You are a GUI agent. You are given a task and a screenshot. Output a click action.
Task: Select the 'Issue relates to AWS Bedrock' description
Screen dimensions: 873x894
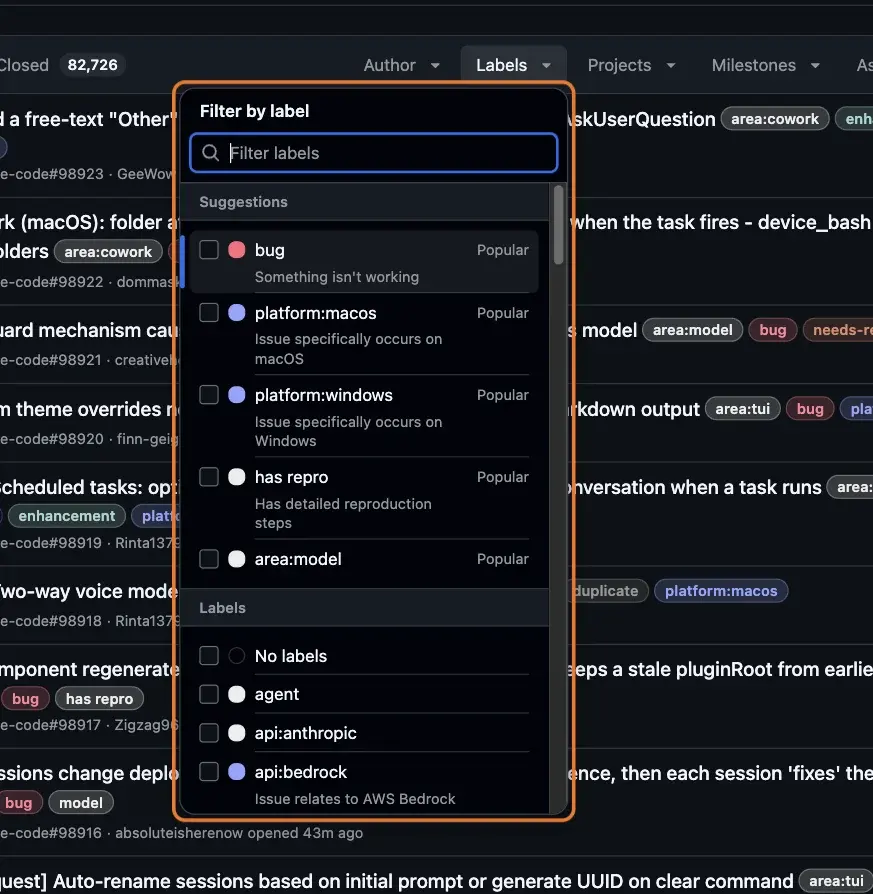[355, 799]
